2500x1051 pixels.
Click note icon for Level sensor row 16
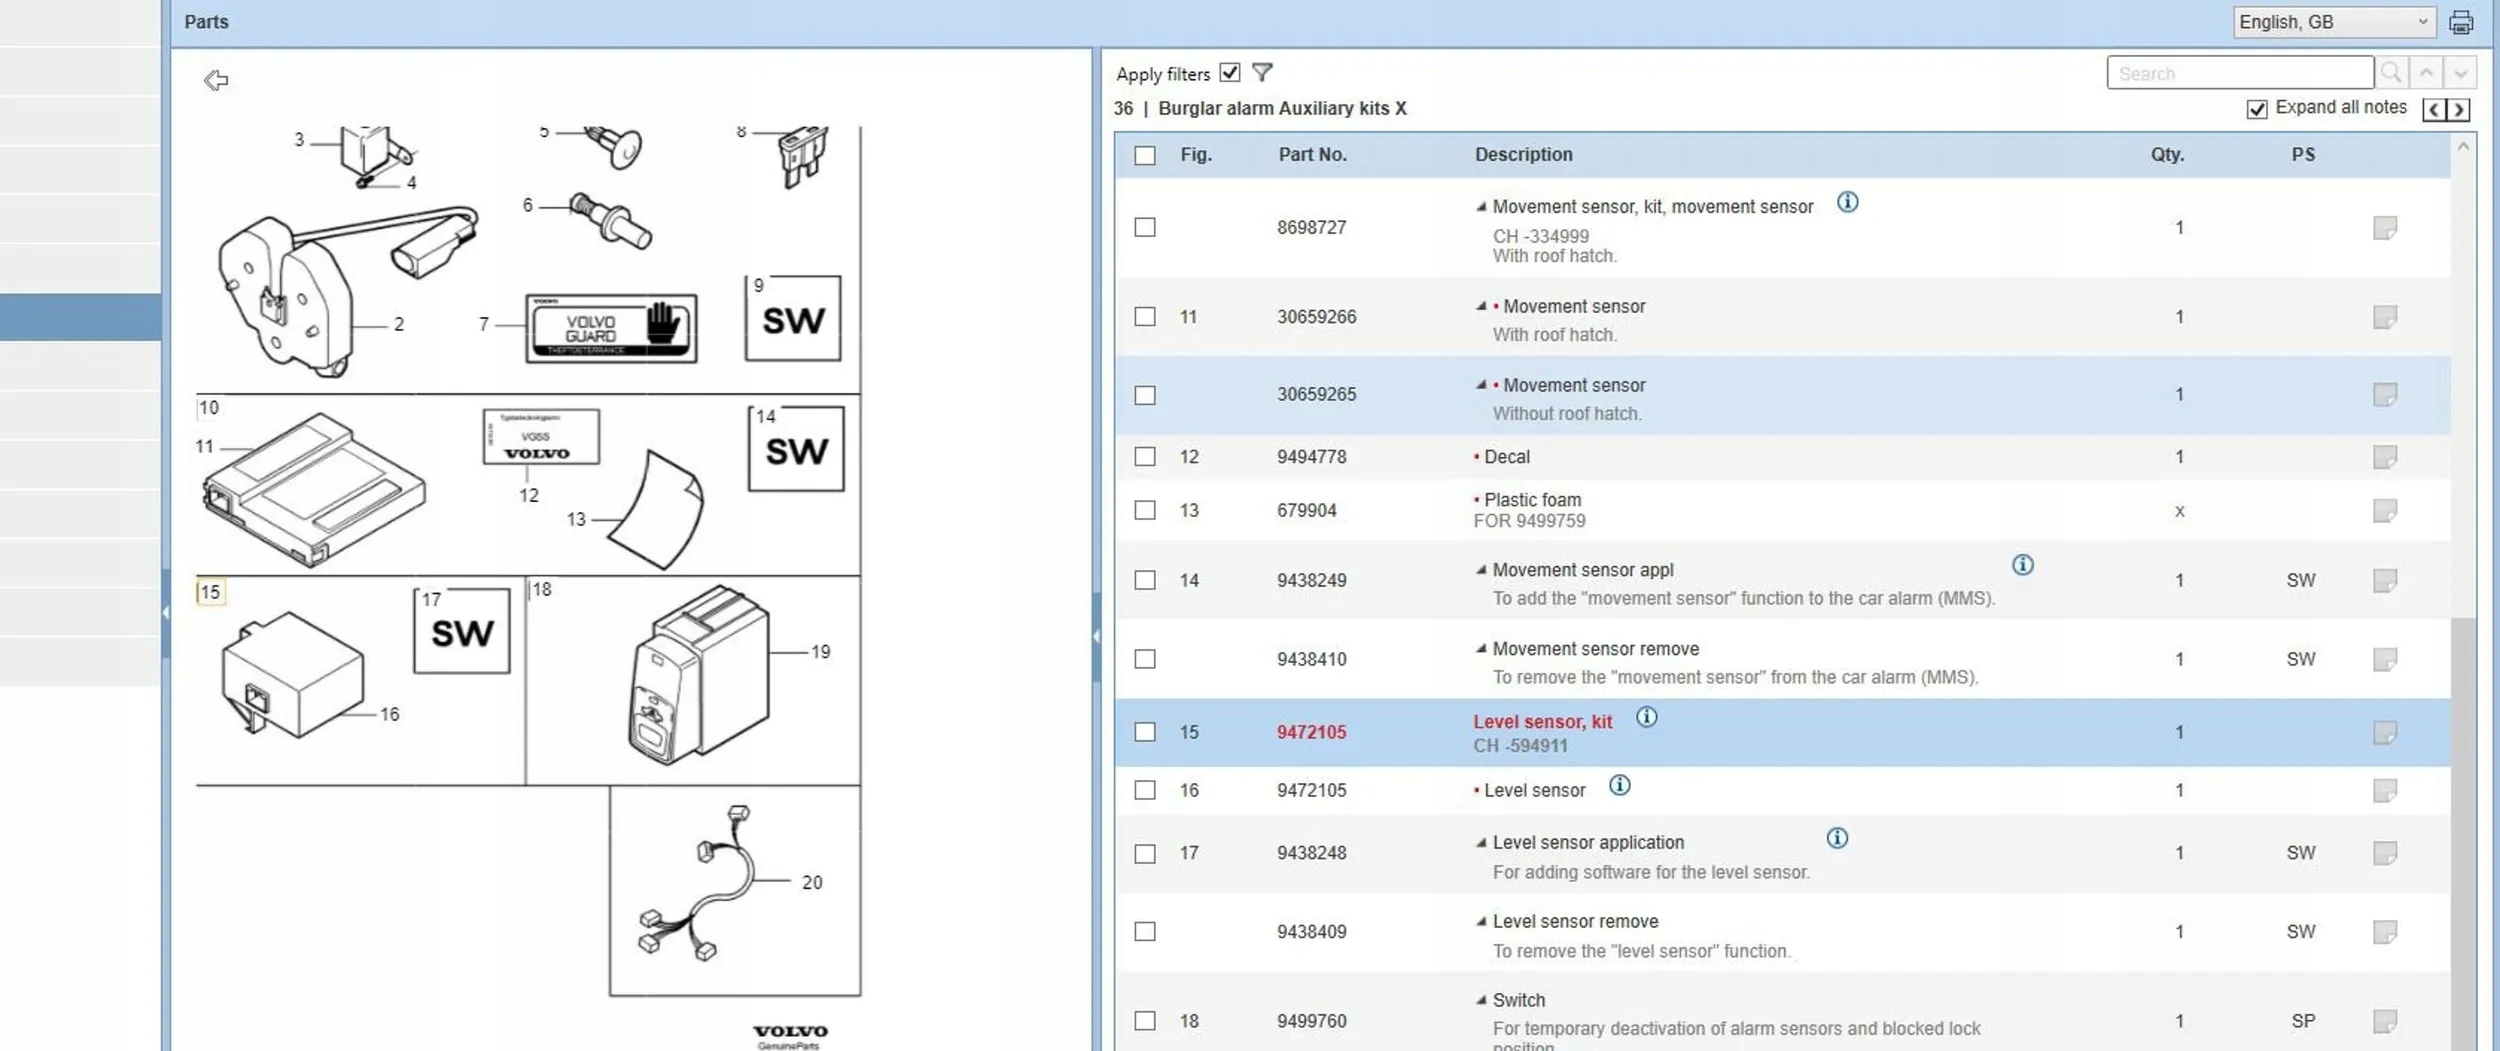tap(2385, 791)
